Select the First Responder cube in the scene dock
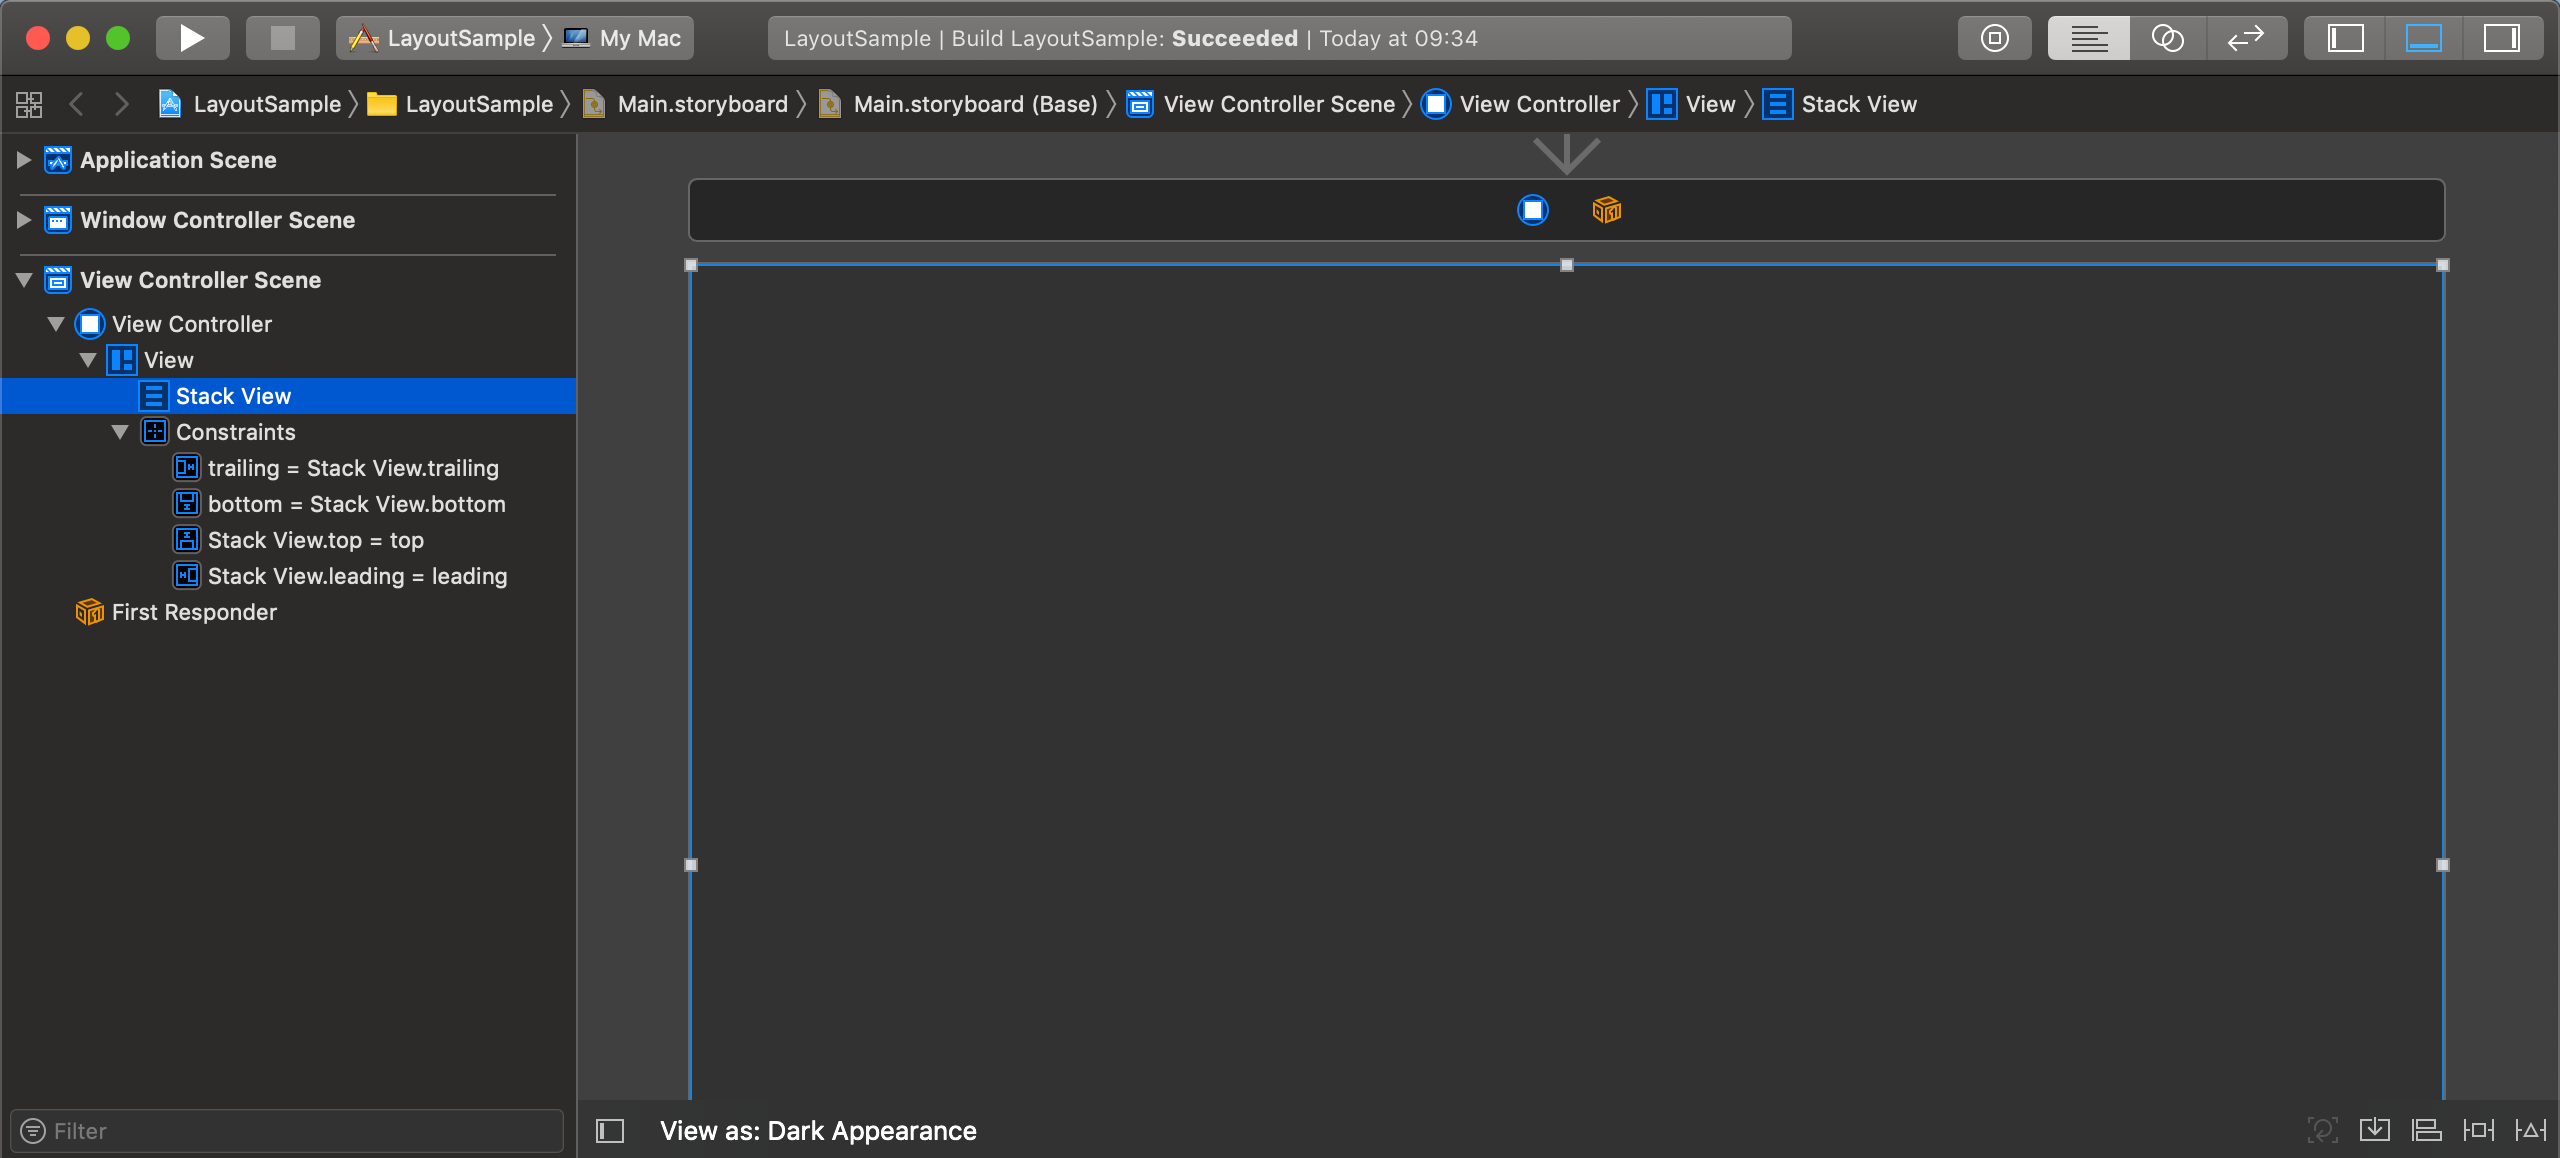The height and width of the screenshot is (1158, 2560). [1605, 210]
